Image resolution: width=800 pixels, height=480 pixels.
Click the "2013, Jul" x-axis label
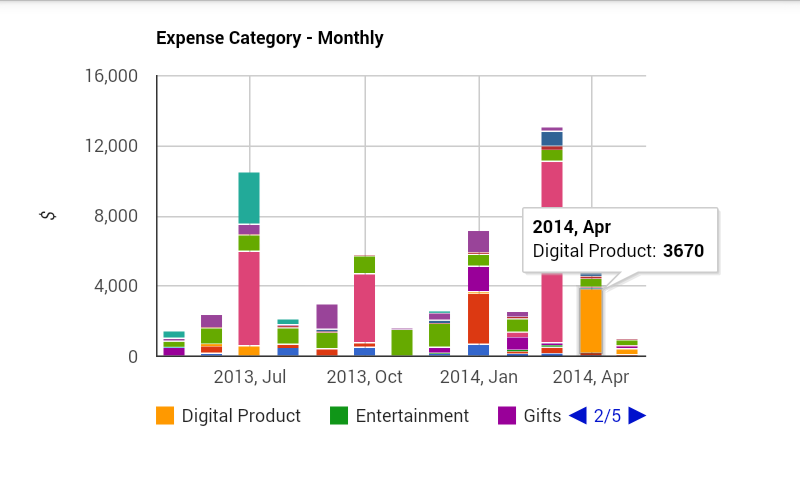[250, 377]
